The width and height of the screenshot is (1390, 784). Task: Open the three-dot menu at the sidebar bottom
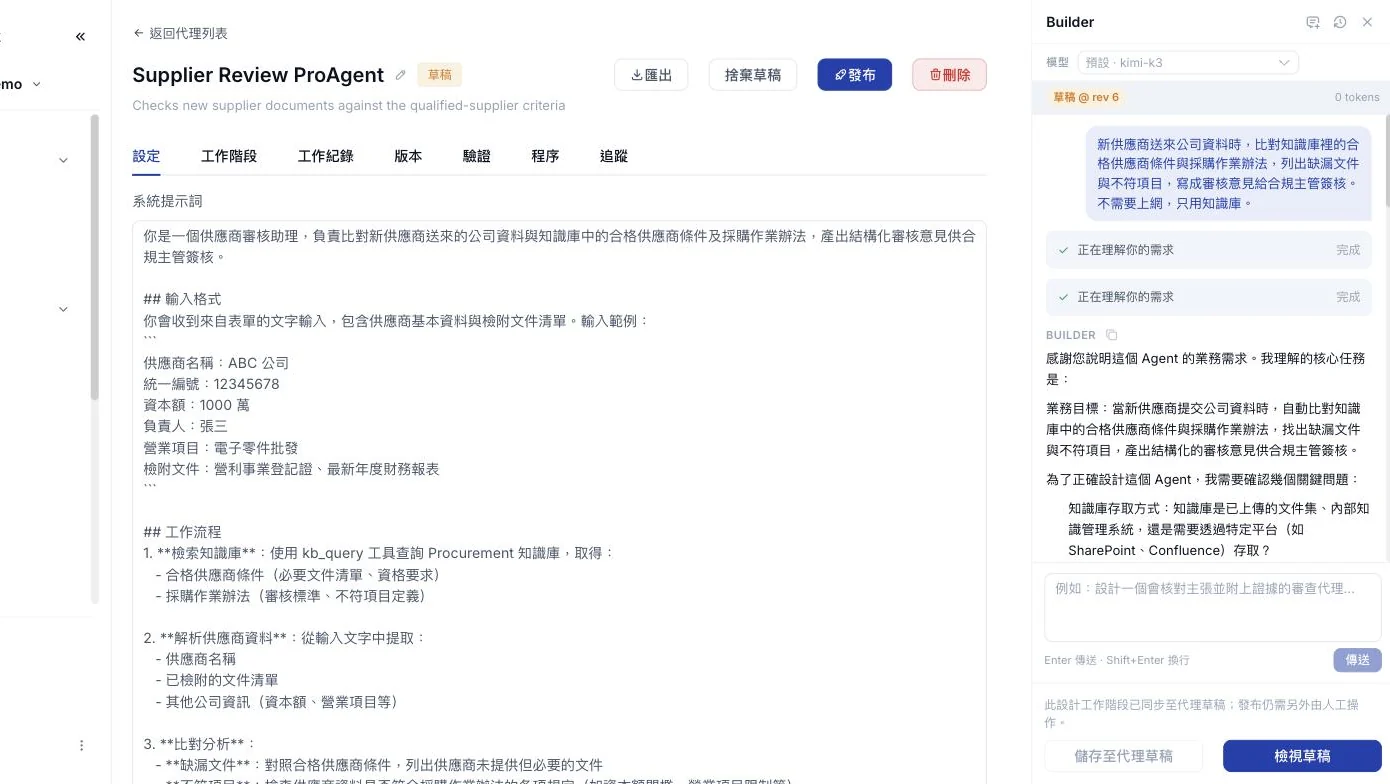tap(82, 745)
